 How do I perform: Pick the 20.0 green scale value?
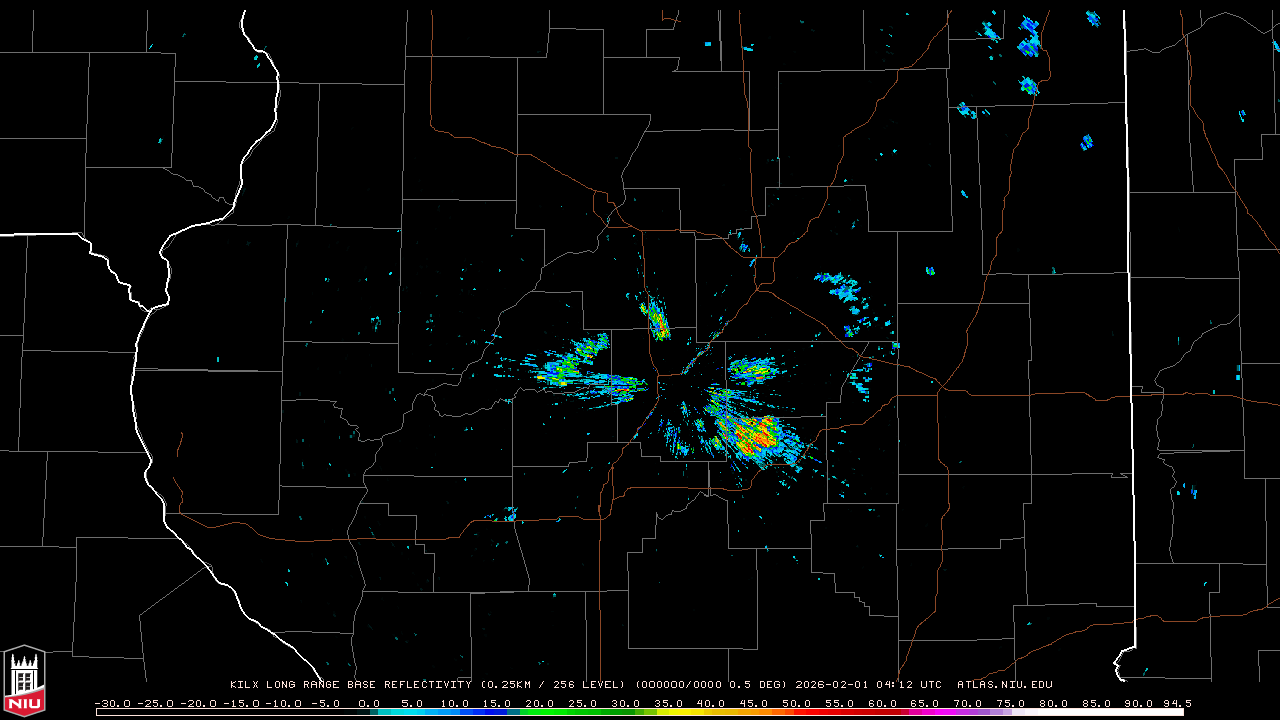point(540,703)
